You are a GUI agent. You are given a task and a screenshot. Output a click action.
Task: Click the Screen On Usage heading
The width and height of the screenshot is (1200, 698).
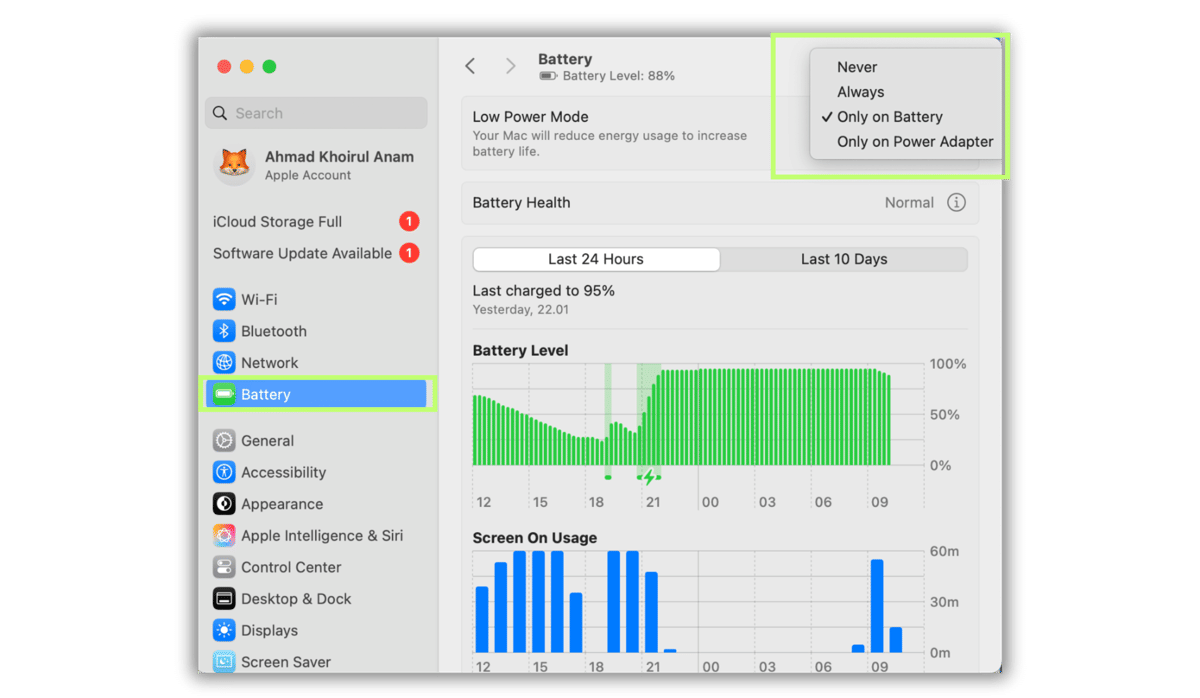(x=534, y=538)
